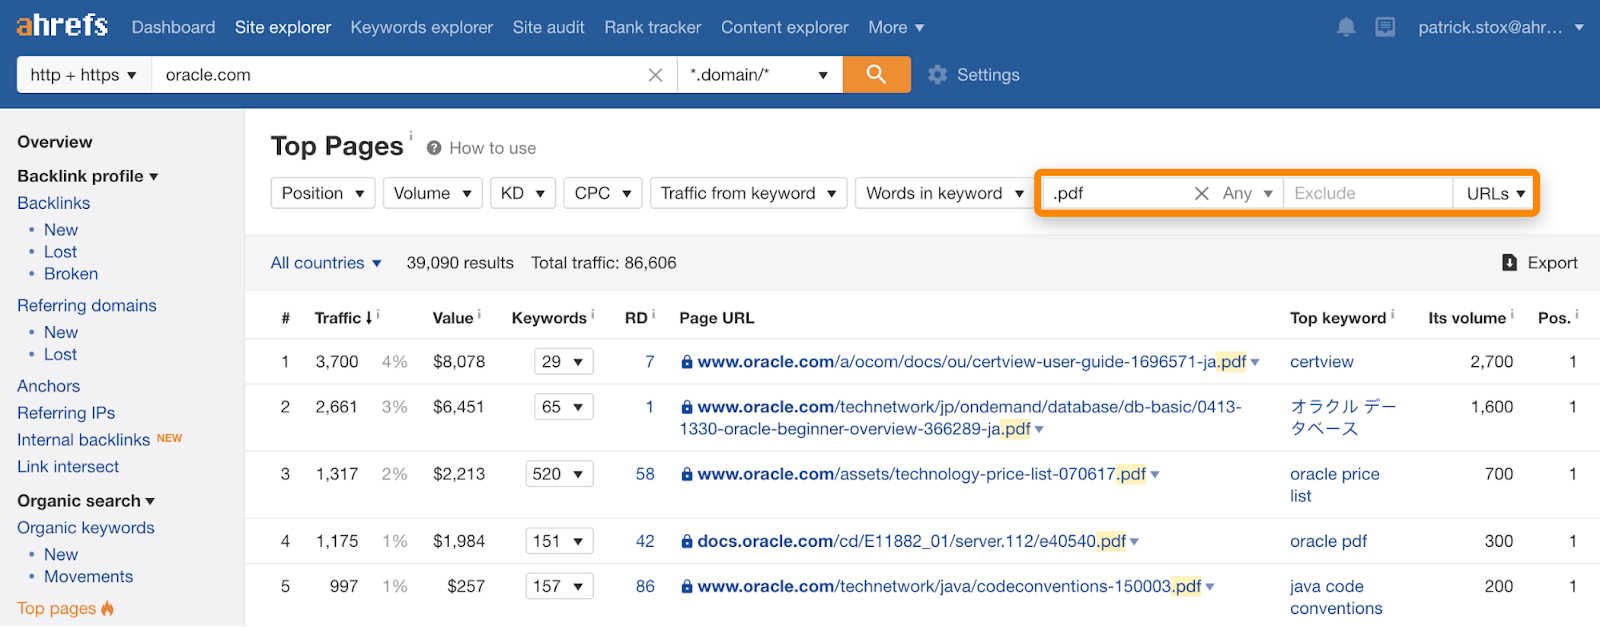
Task: Click the Exclude input field
Action: click(1366, 193)
